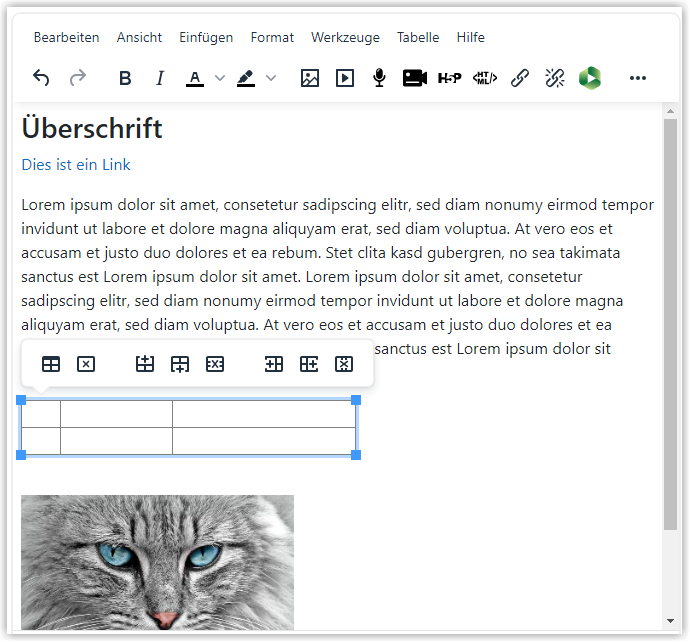Apply the text color button

pyautogui.click(x=195, y=78)
